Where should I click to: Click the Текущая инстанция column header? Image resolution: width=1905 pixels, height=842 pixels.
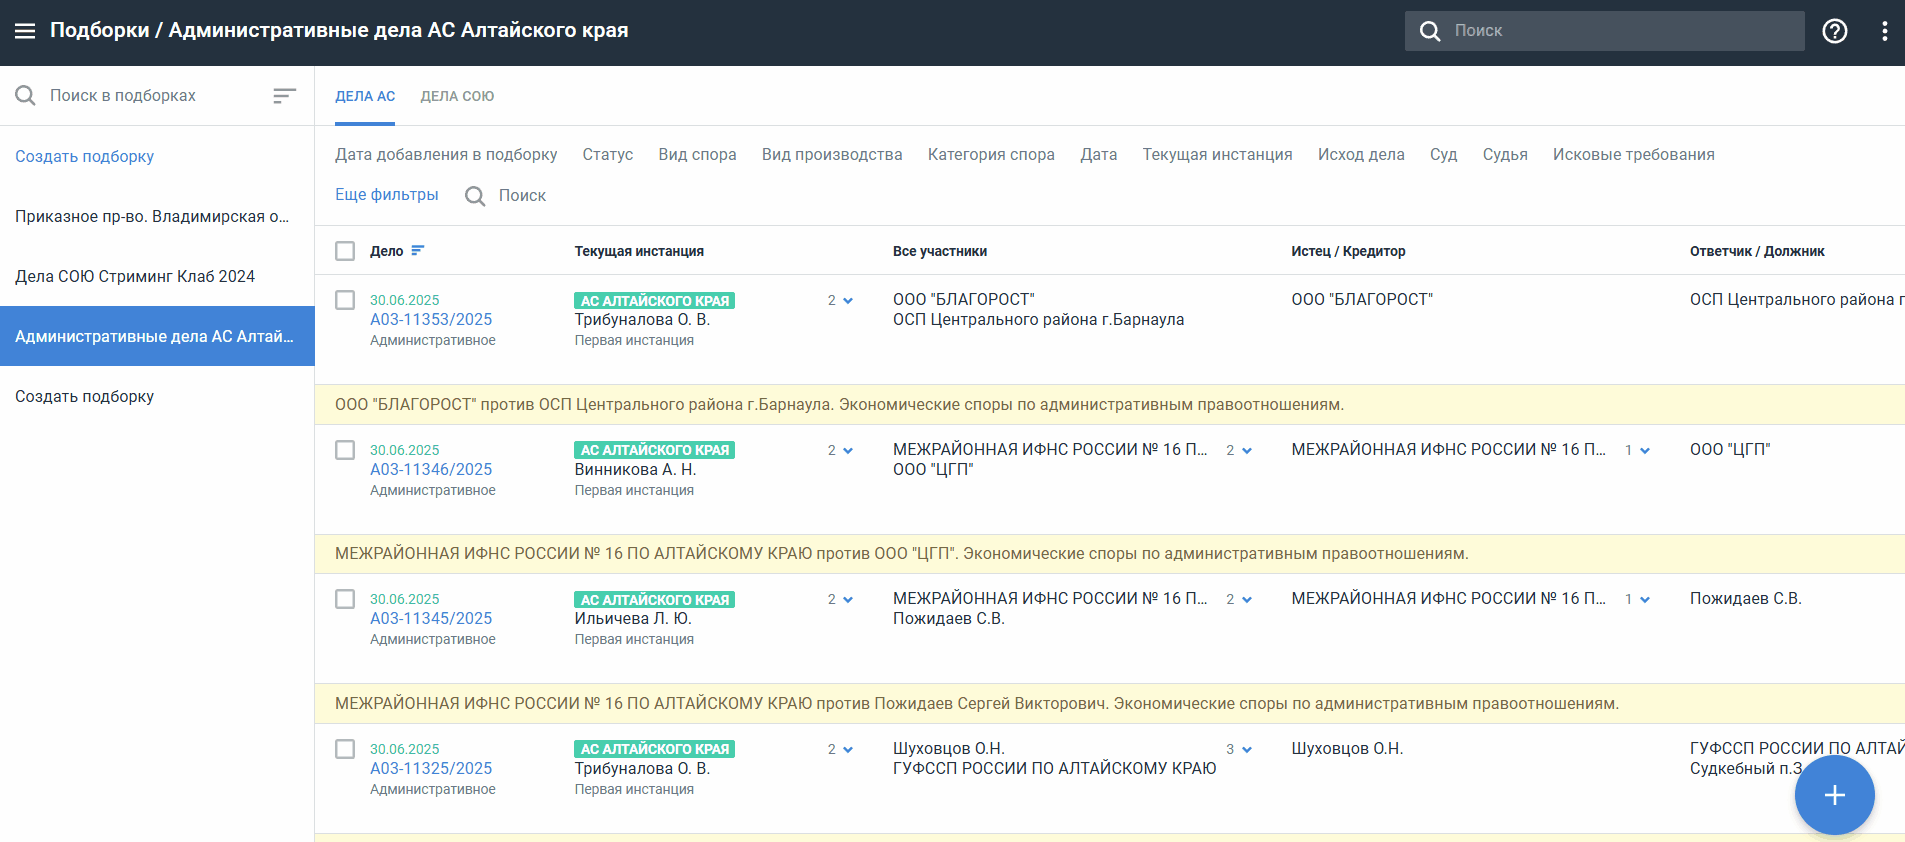(639, 251)
